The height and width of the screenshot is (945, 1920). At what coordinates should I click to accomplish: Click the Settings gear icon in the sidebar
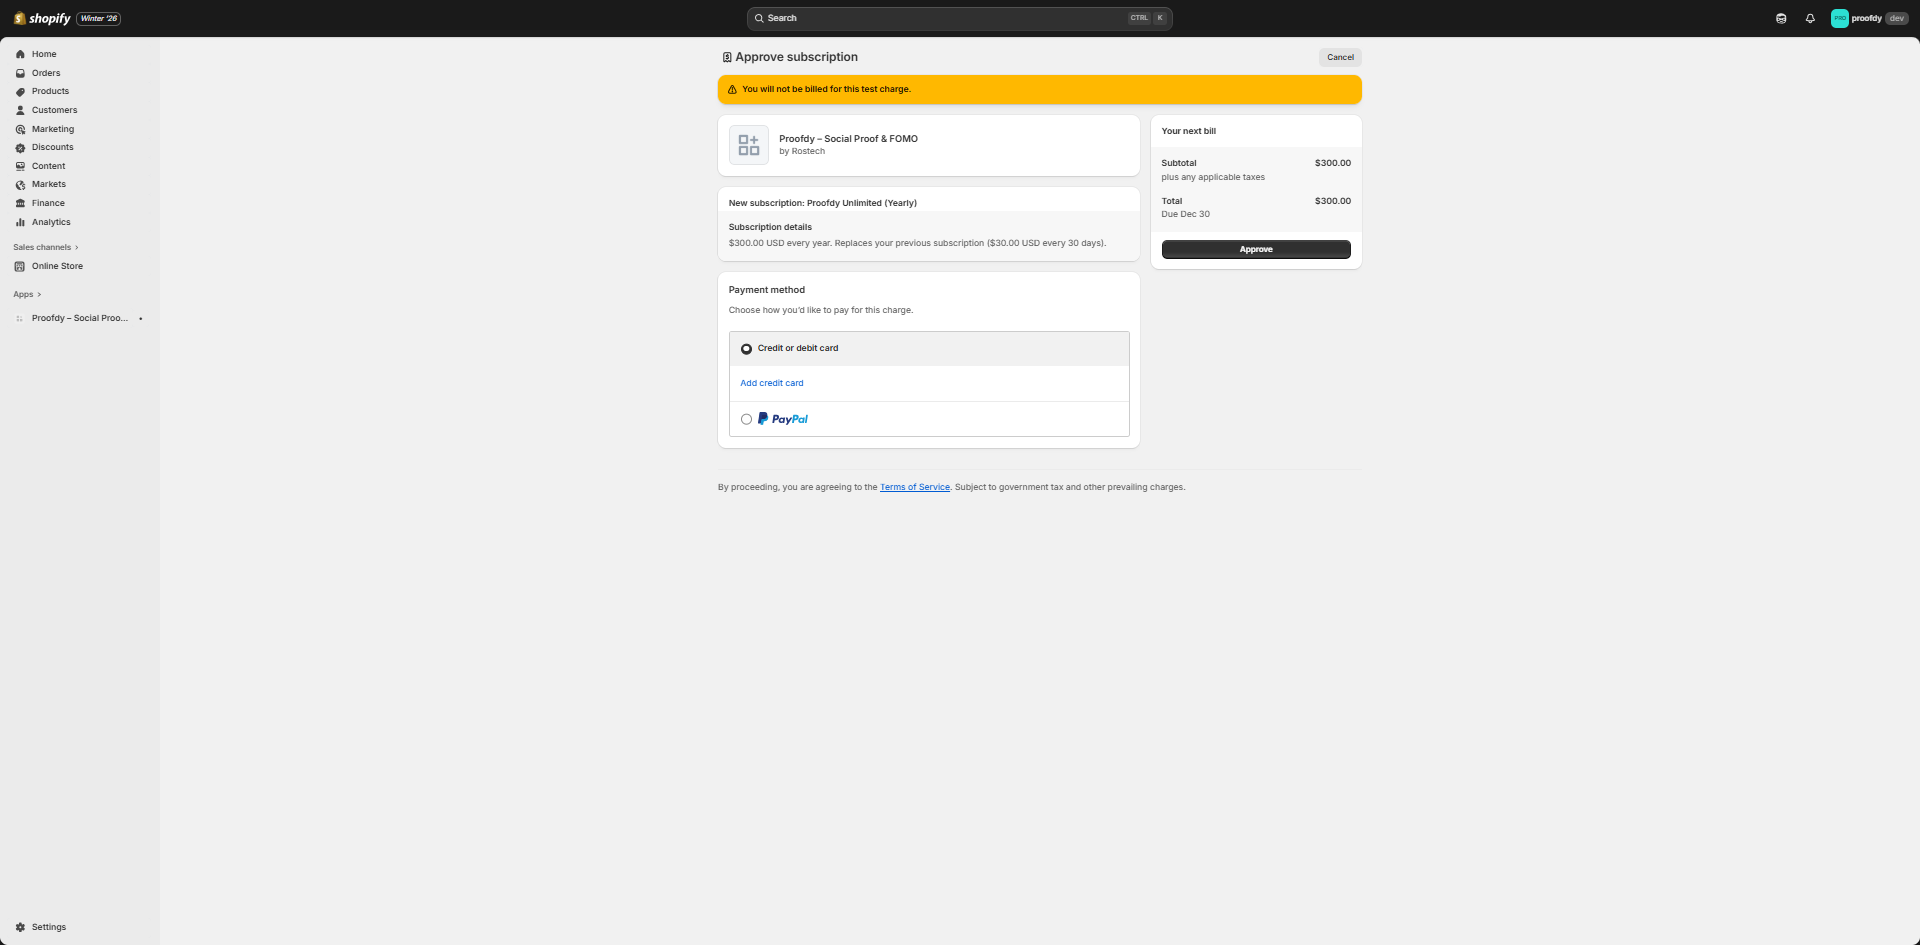pos(20,927)
